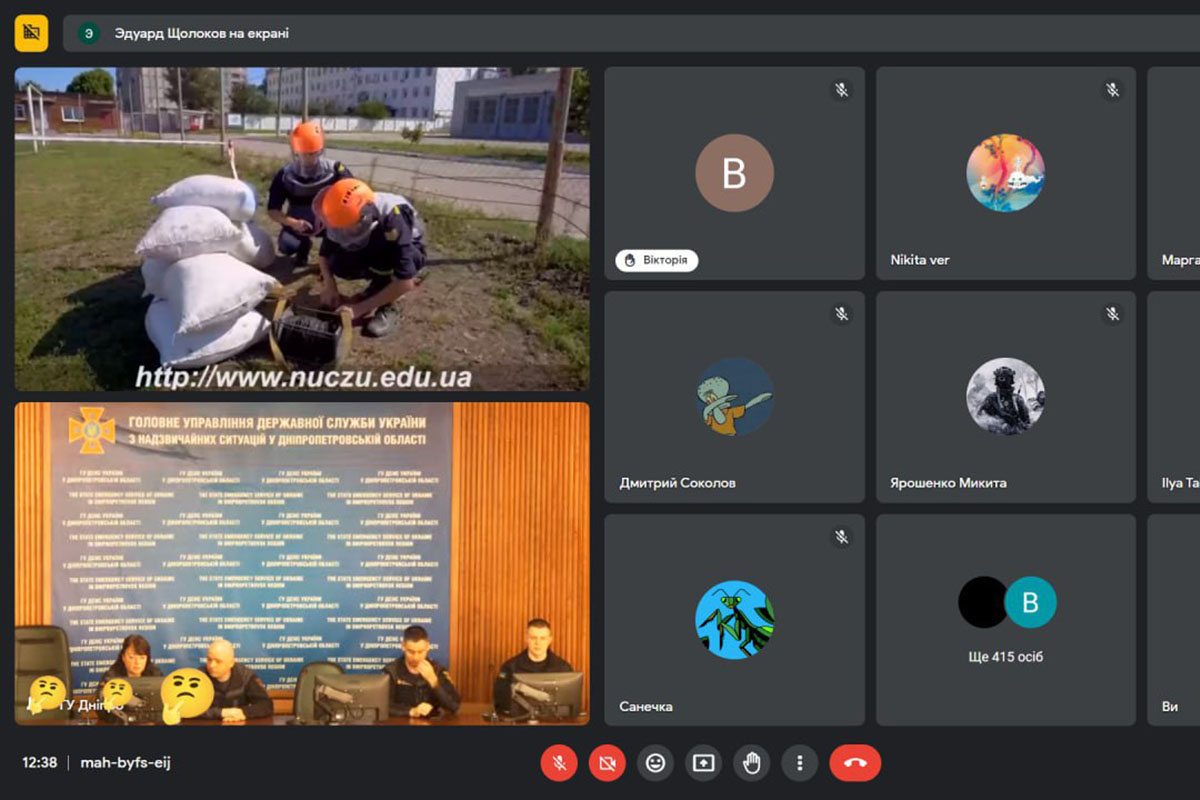
Task: Start presenting screen button
Action: tap(703, 763)
